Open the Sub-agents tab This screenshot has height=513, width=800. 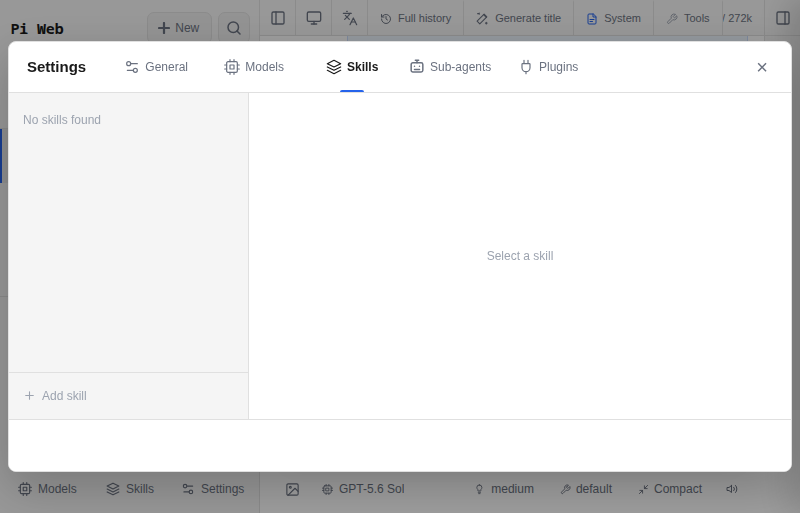pos(451,67)
